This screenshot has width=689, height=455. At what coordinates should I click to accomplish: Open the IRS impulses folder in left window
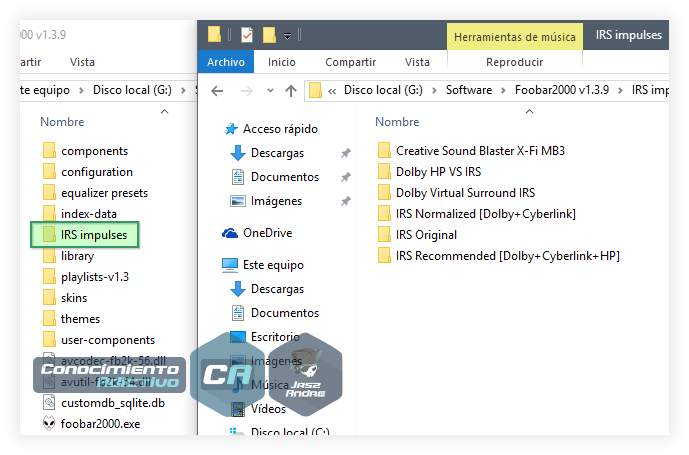(85, 235)
